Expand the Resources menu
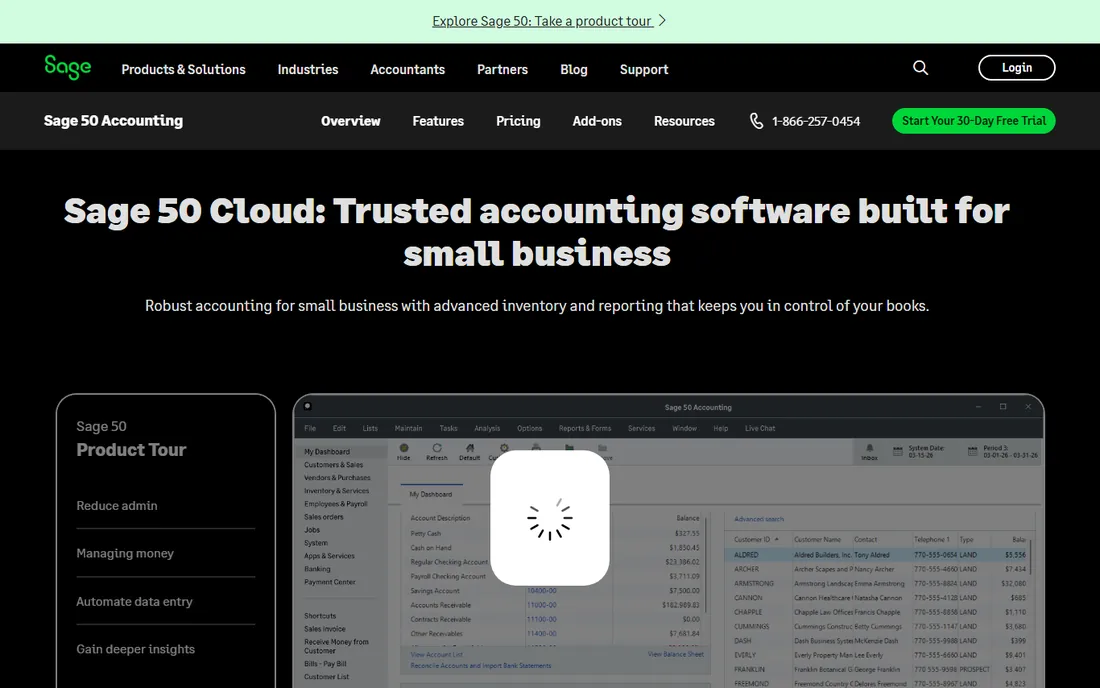The height and width of the screenshot is (688, 1100). point(684,121)
